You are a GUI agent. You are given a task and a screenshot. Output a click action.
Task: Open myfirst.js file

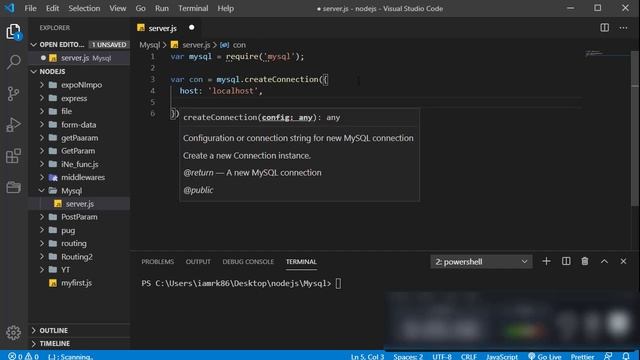pyautogui.click(x=76, y=282)
